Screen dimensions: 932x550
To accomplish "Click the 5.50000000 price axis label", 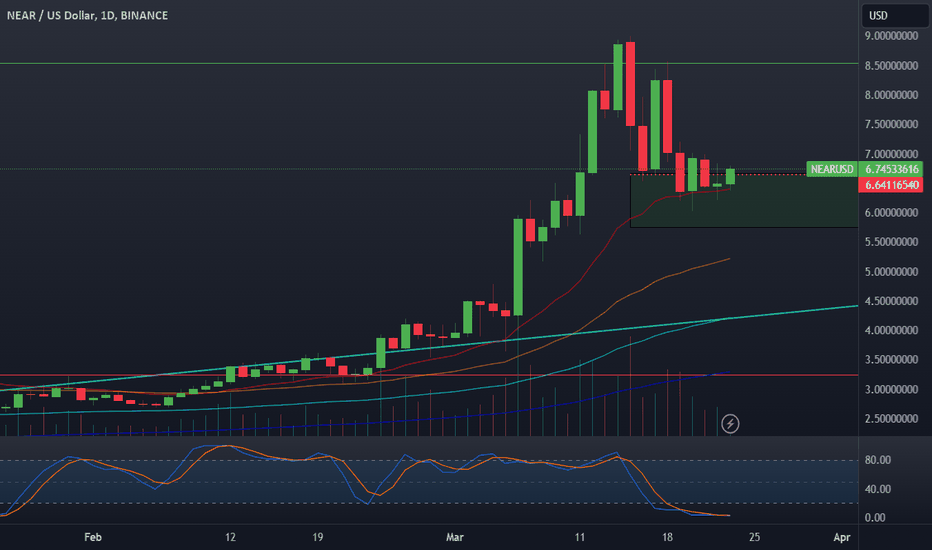I will (892, 242).
